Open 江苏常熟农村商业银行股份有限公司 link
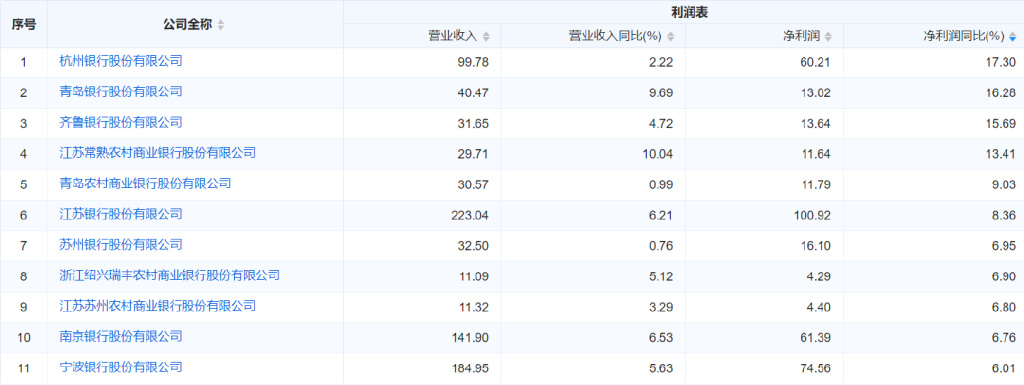This screenshot has width=1024, height=385. 157,153
